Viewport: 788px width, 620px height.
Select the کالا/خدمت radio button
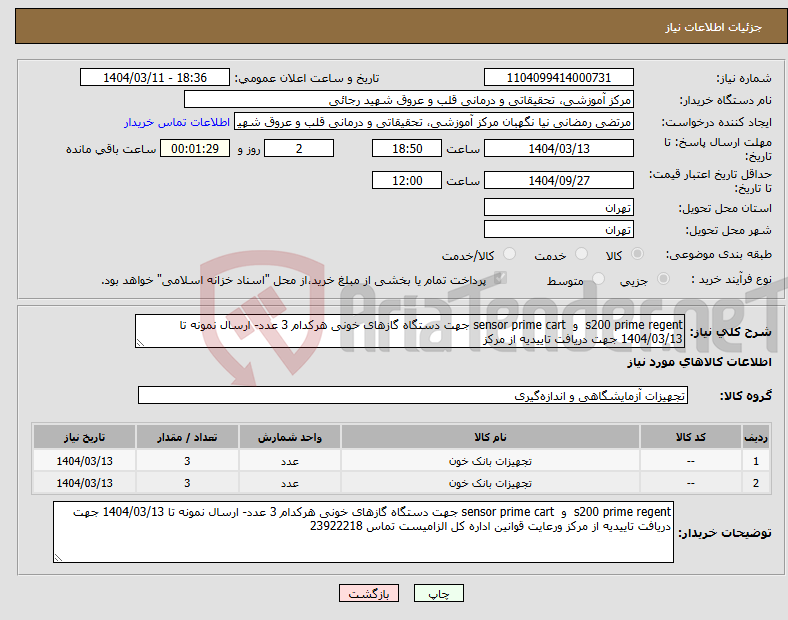click(x=509, y=254)
